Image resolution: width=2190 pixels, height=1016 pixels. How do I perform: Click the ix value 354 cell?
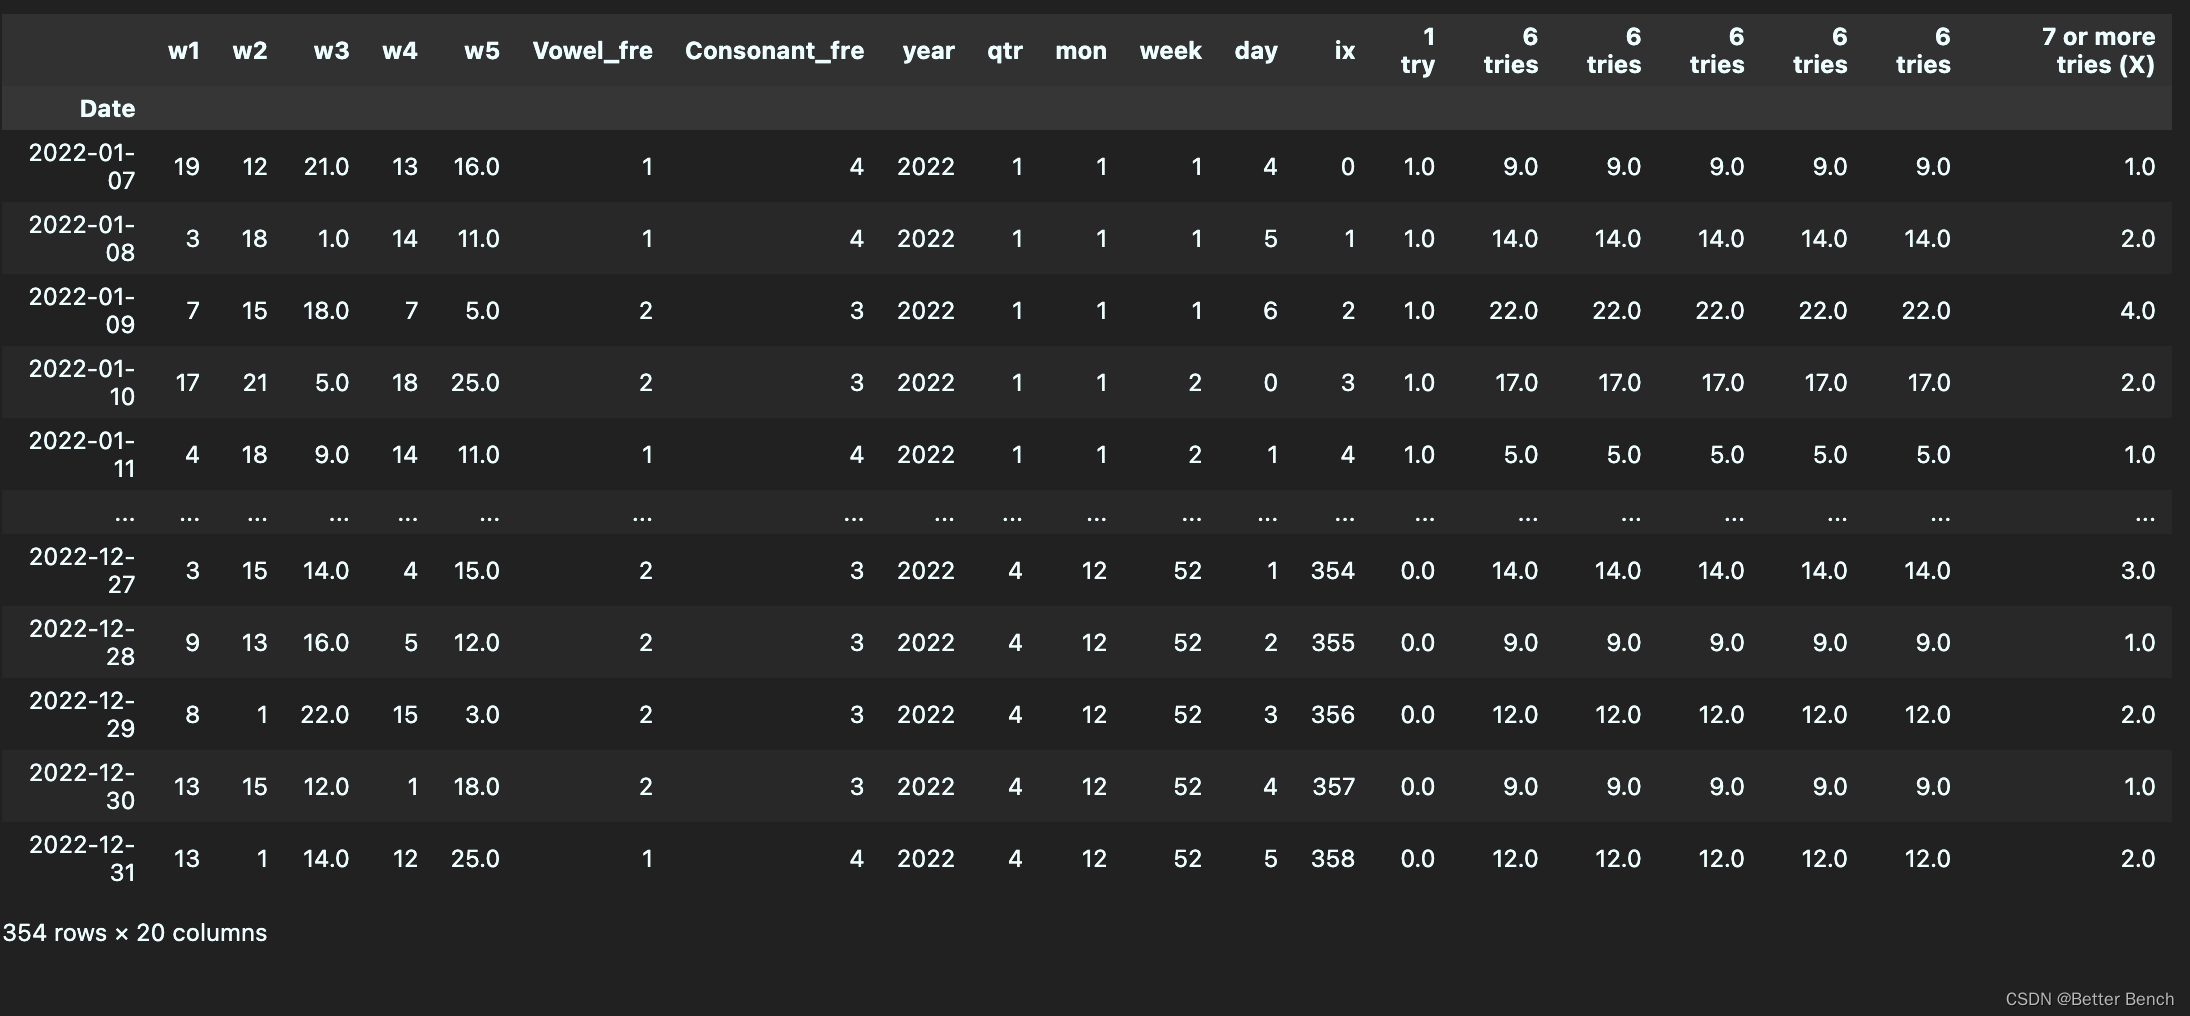coord(1333,571)
